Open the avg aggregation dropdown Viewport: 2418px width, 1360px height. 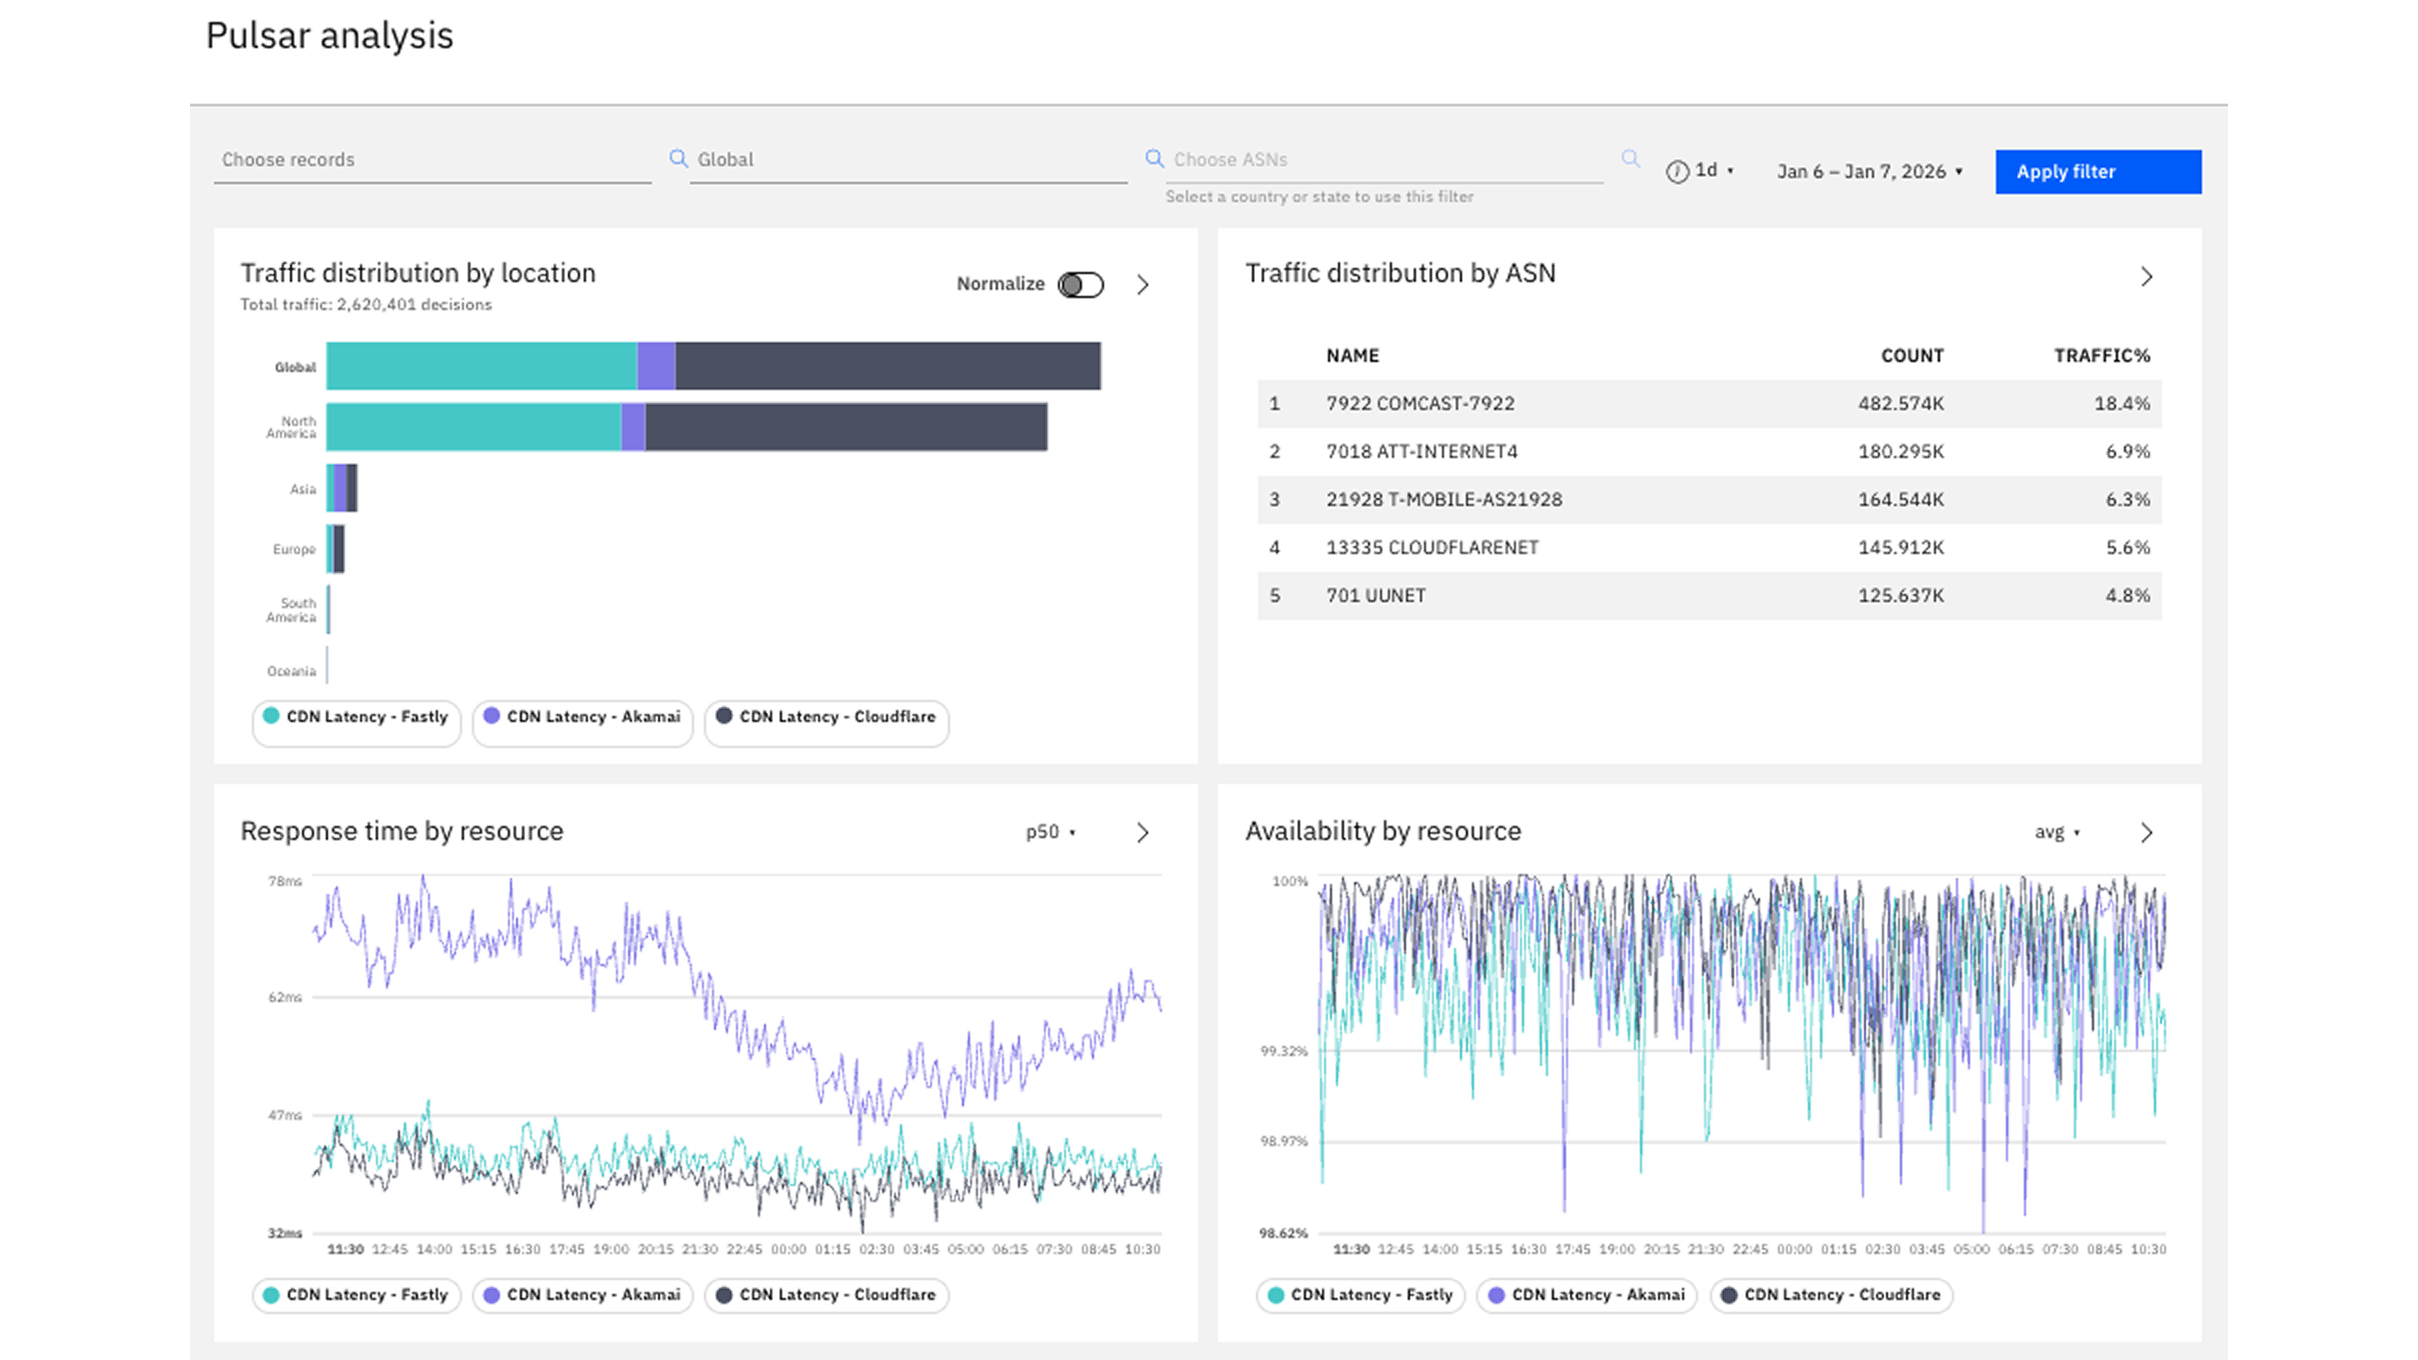2057,832
